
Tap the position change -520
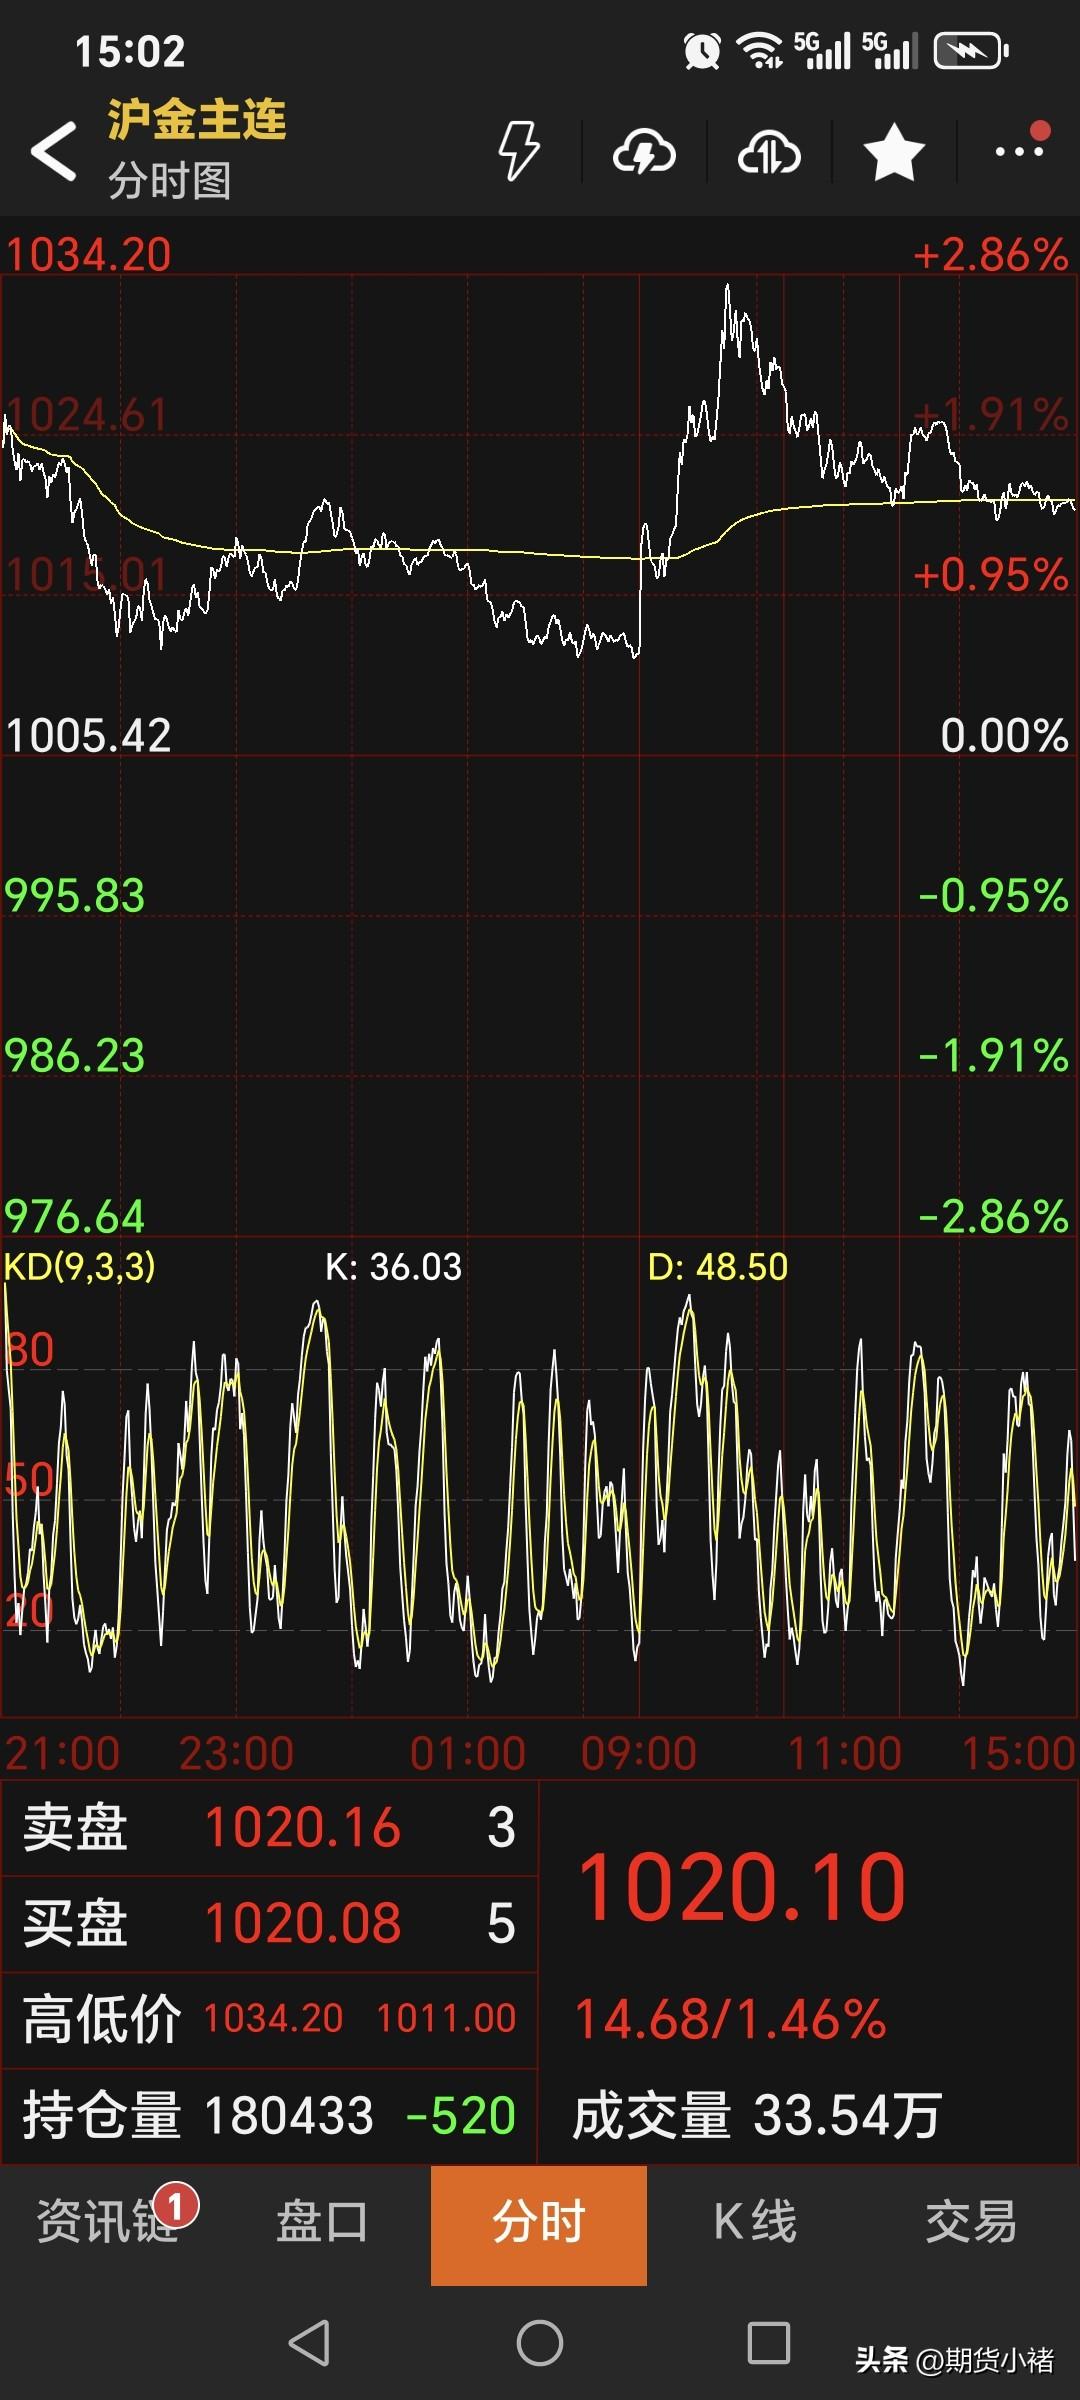(460, 2116)
